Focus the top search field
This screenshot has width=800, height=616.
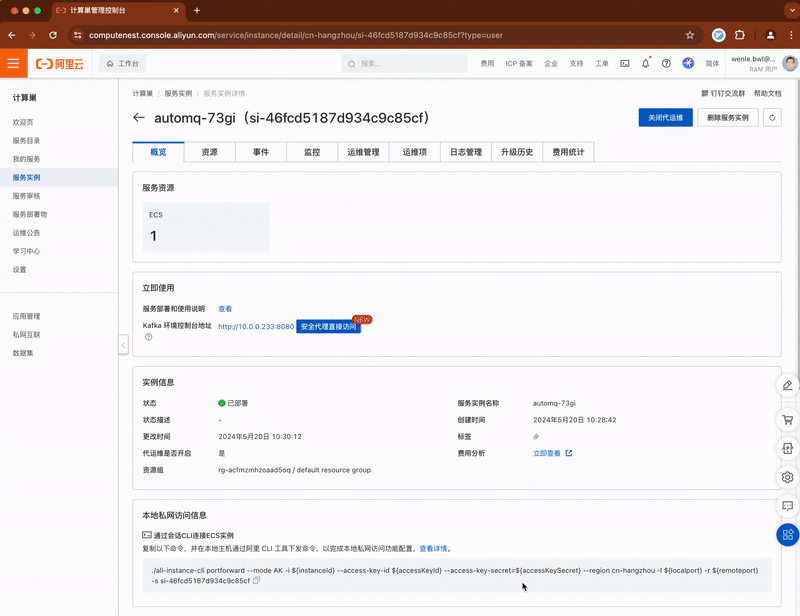click(x=404, y=64)
